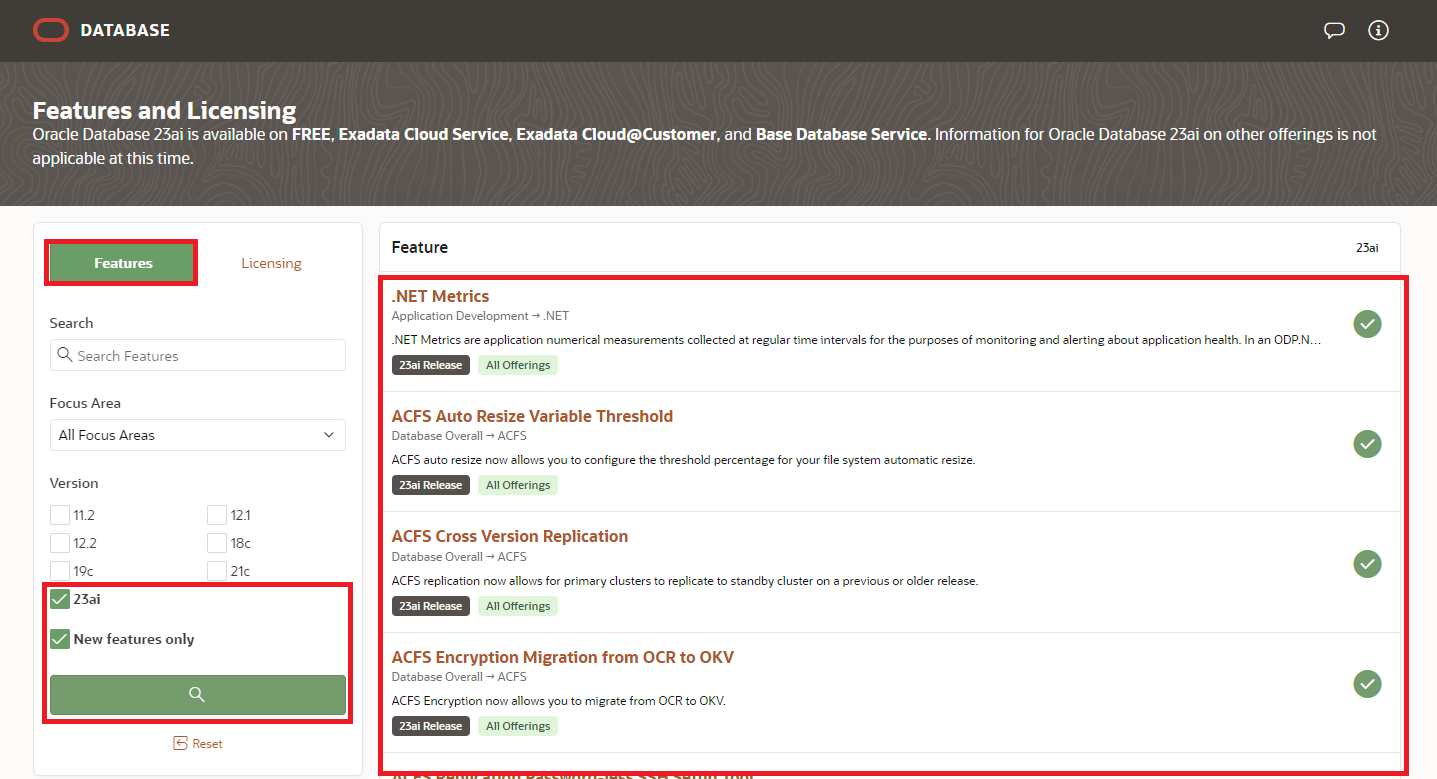Open the feedback chat bubble icon
Screen dimensions: 1437x779
pos(1334,30)
